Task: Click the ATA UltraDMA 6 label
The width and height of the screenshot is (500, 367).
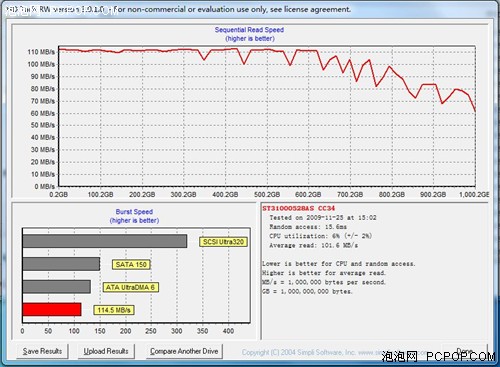Action: click(x=130, y=287)
